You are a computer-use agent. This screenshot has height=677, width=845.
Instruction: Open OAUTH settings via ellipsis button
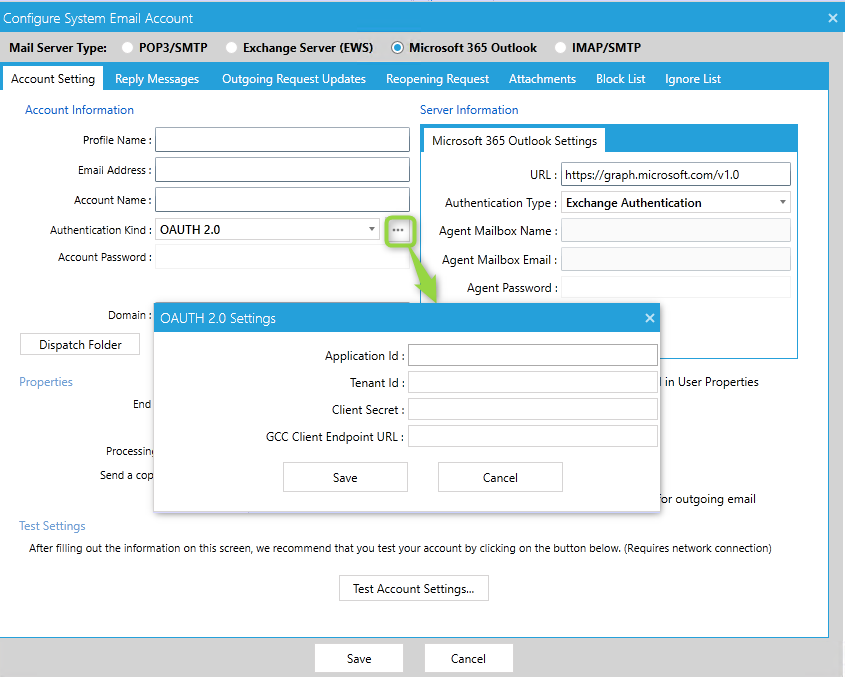(398, 230)
